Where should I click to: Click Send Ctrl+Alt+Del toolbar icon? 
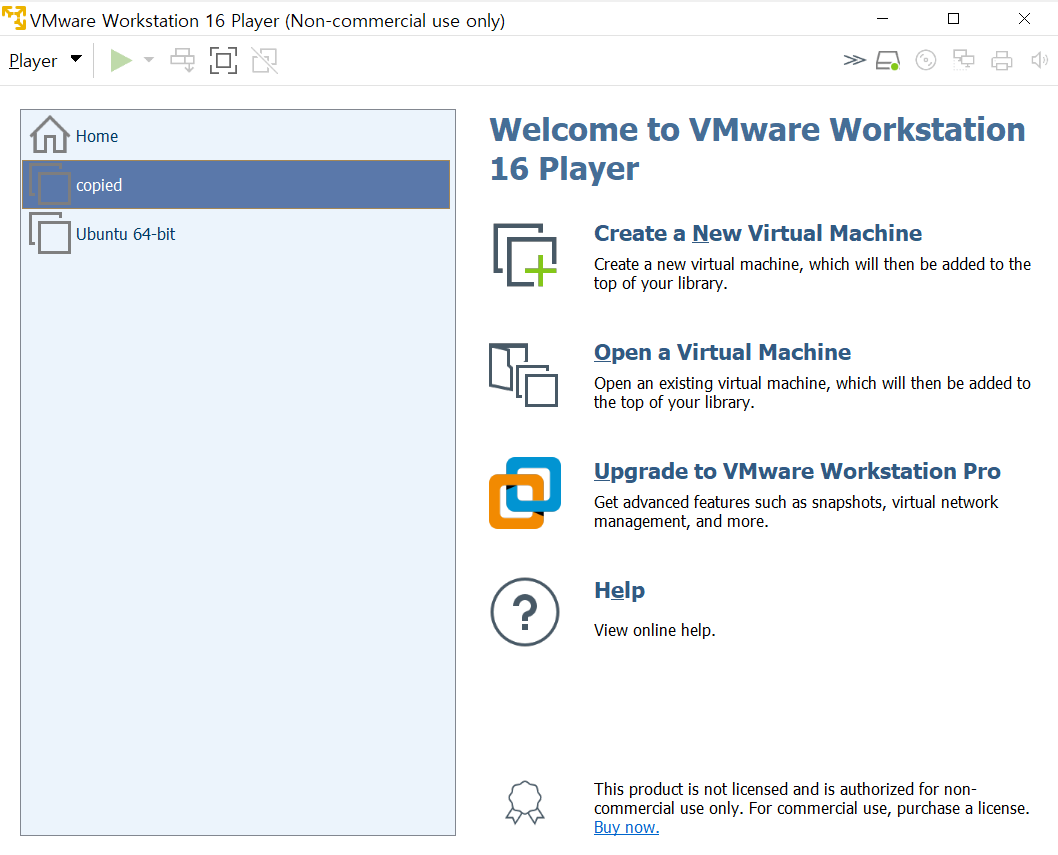(182, 60)
